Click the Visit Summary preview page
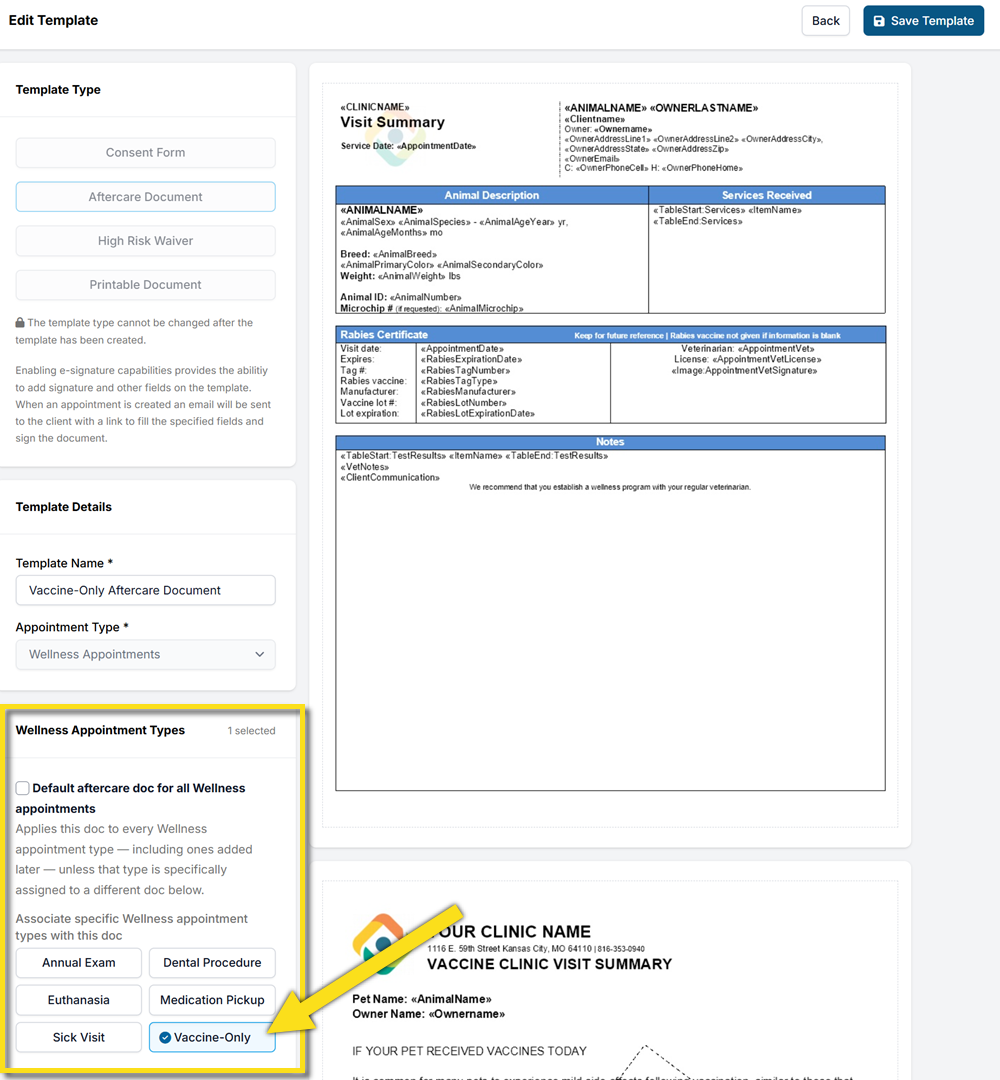 coord(610,455)
